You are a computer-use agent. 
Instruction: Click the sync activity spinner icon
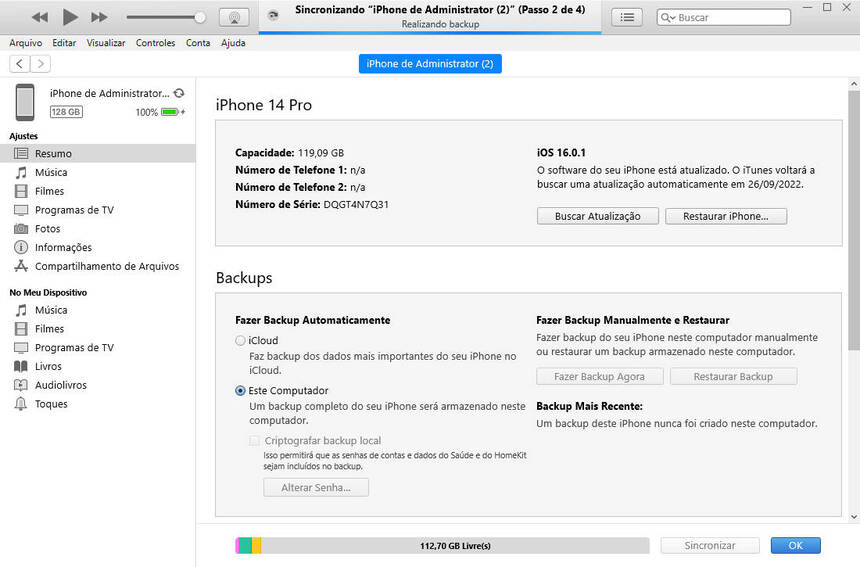273,16
